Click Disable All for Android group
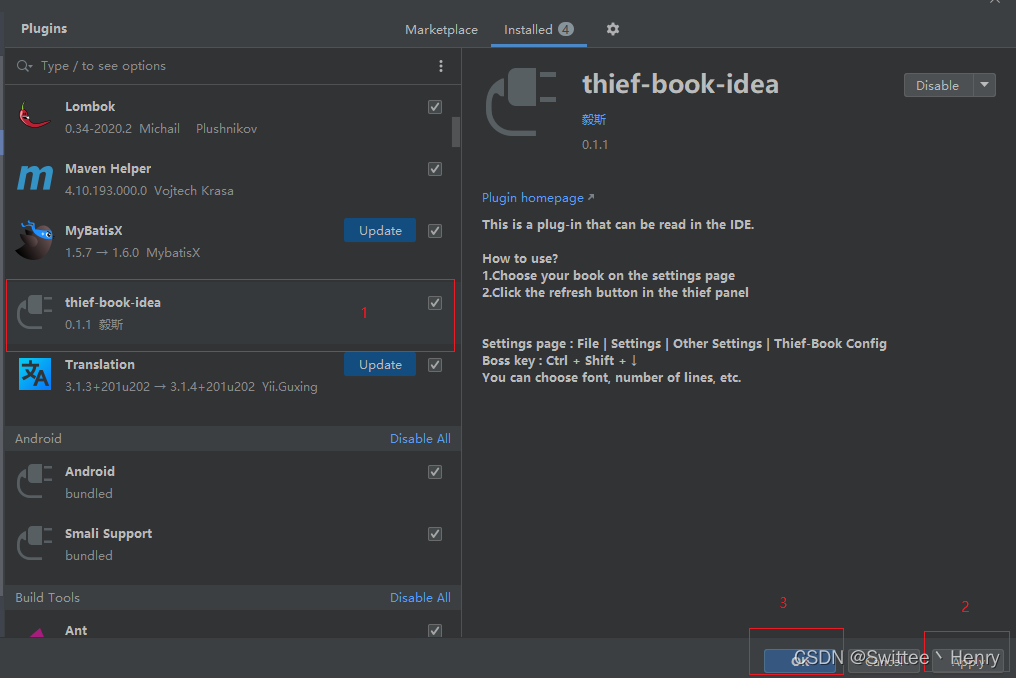Viewport: 1016px width, 678px height. [420, 439]
